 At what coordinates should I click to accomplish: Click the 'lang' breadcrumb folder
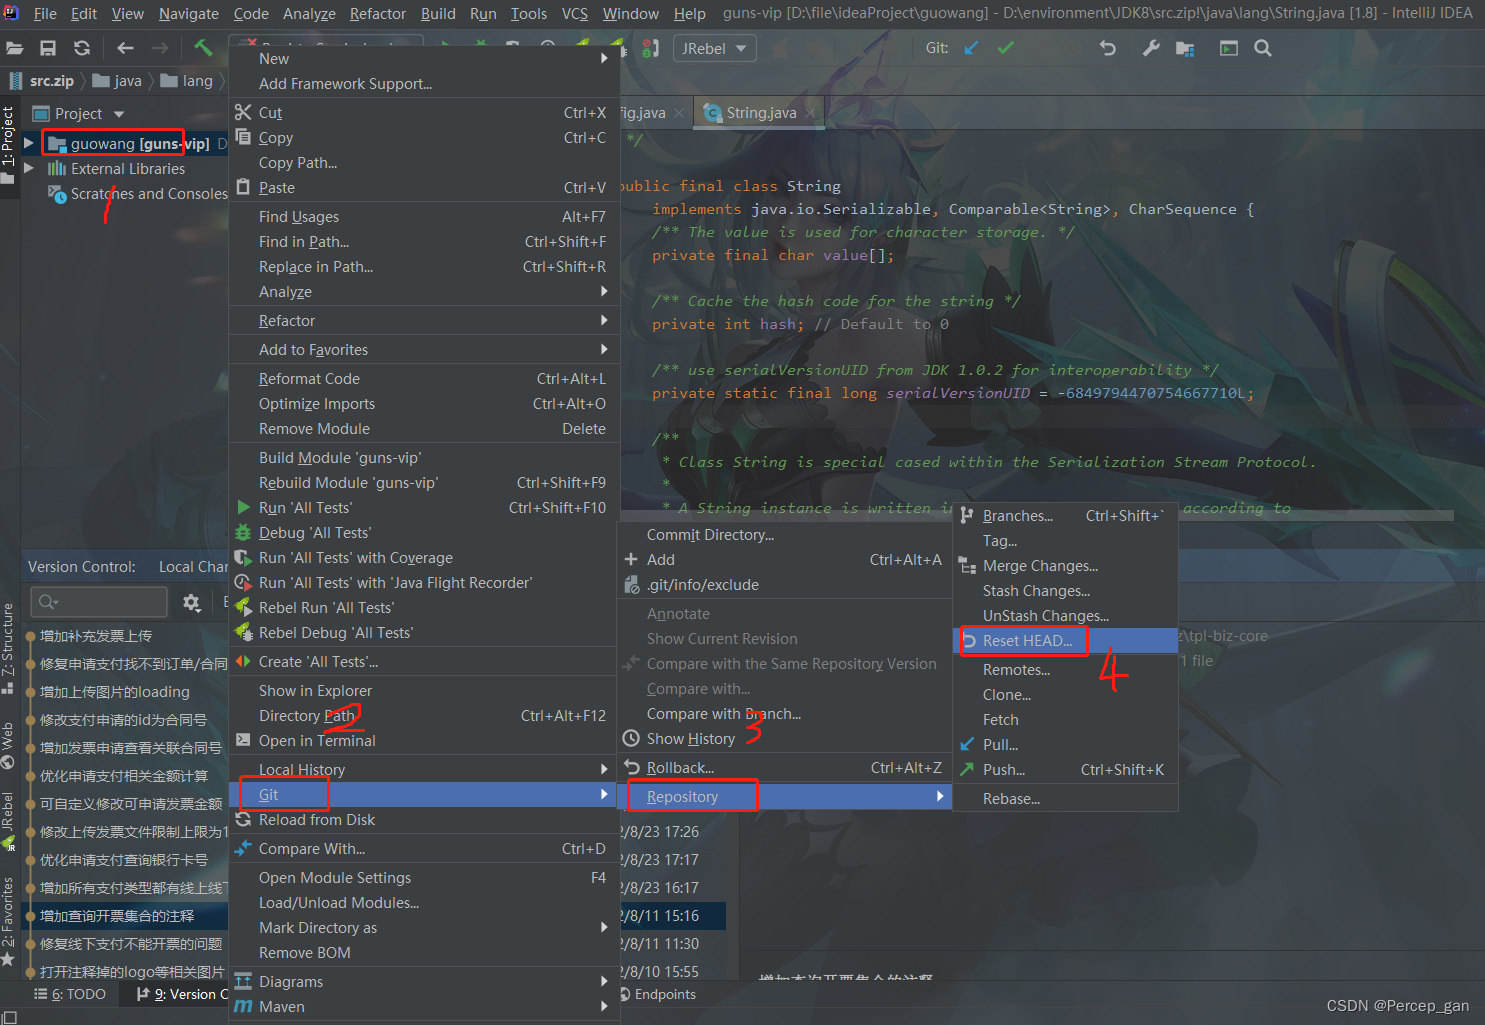click(x=187, y=81)
